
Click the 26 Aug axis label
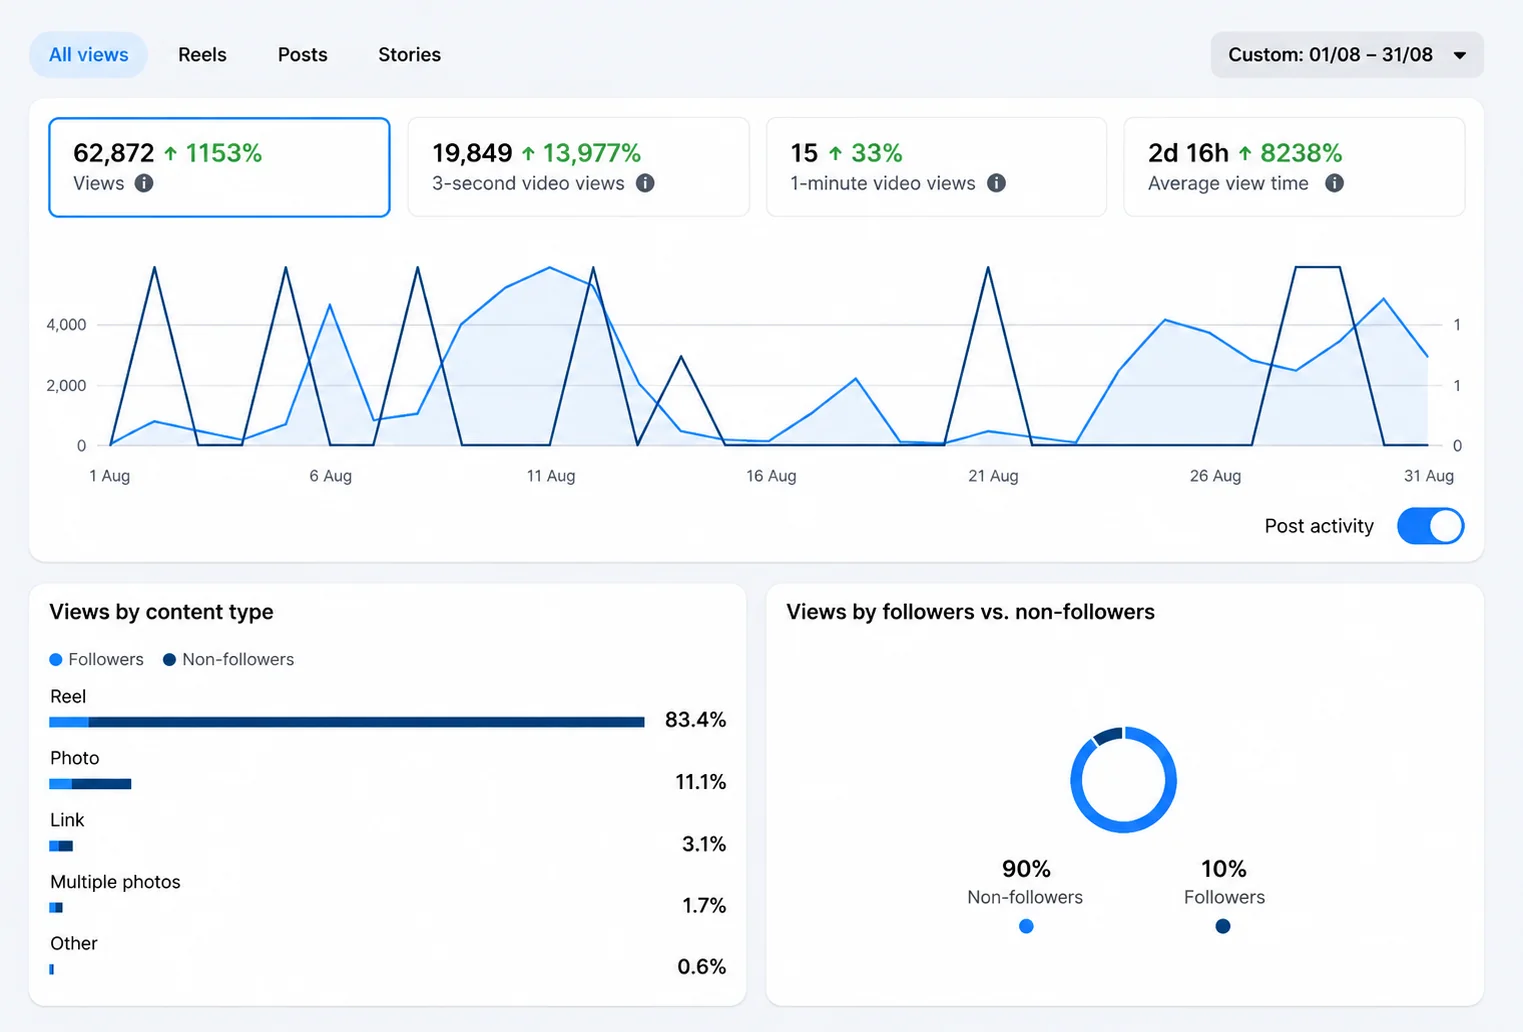click(1215, 476)
